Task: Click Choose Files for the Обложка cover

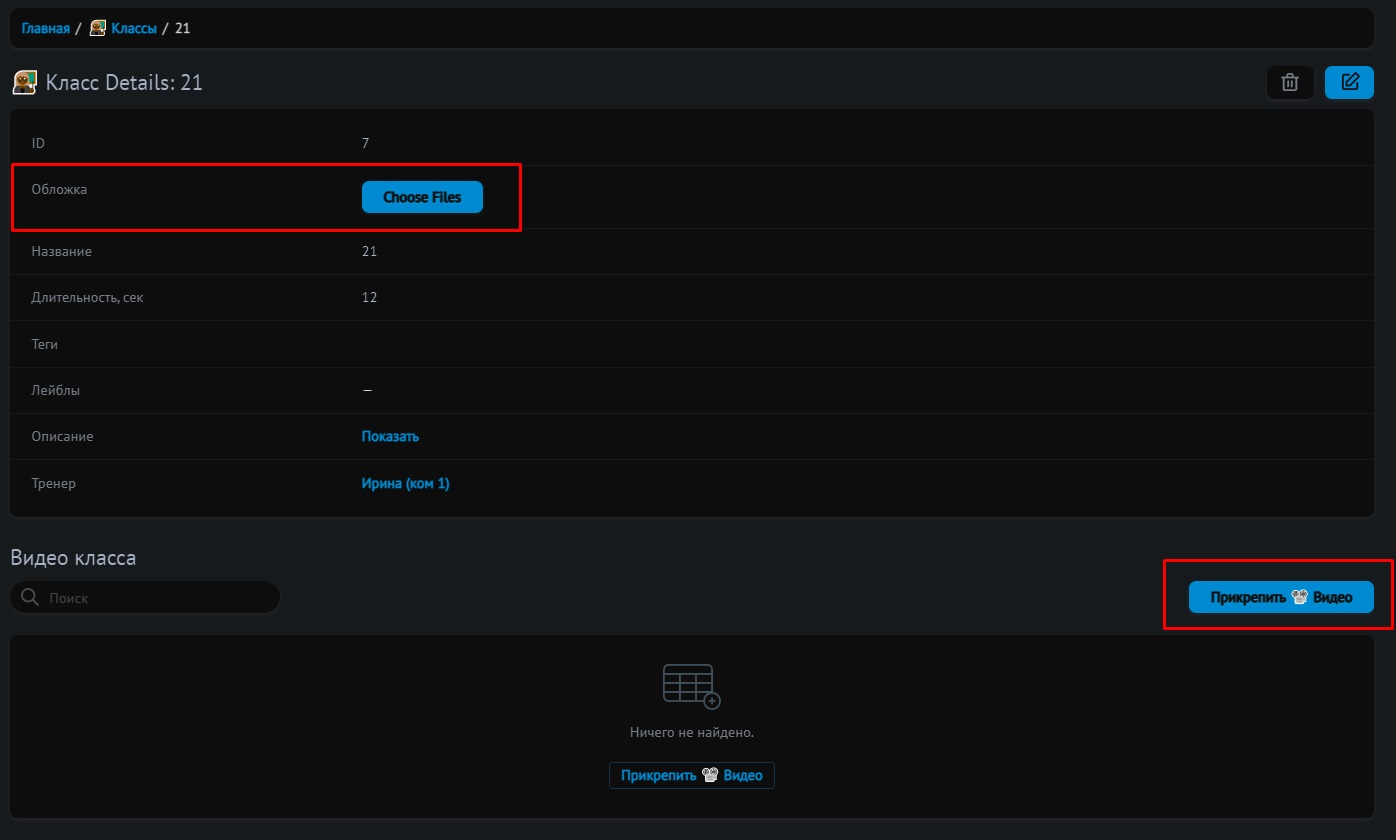Action: [422, 197]
